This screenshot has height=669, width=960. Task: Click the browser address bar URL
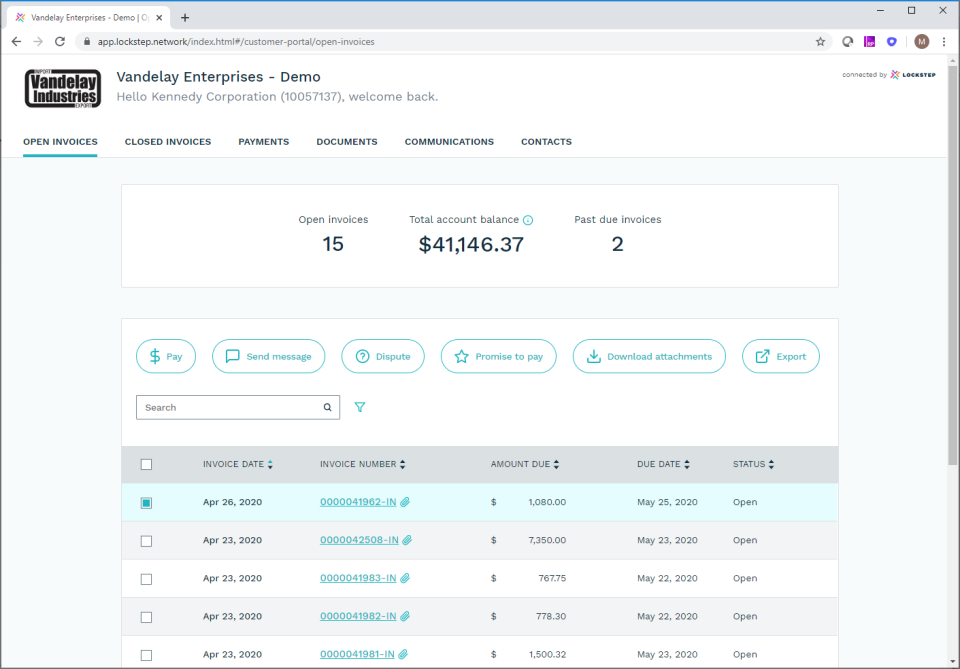point(236,42)
